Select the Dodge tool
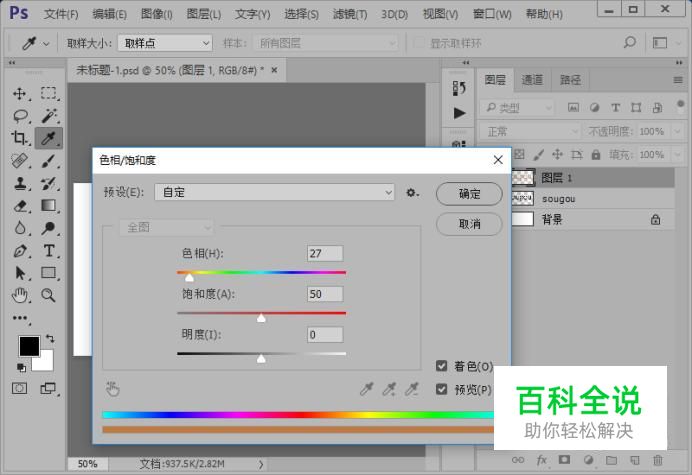Viewport: 692px width, 475px height. click(x=49, y=228)
